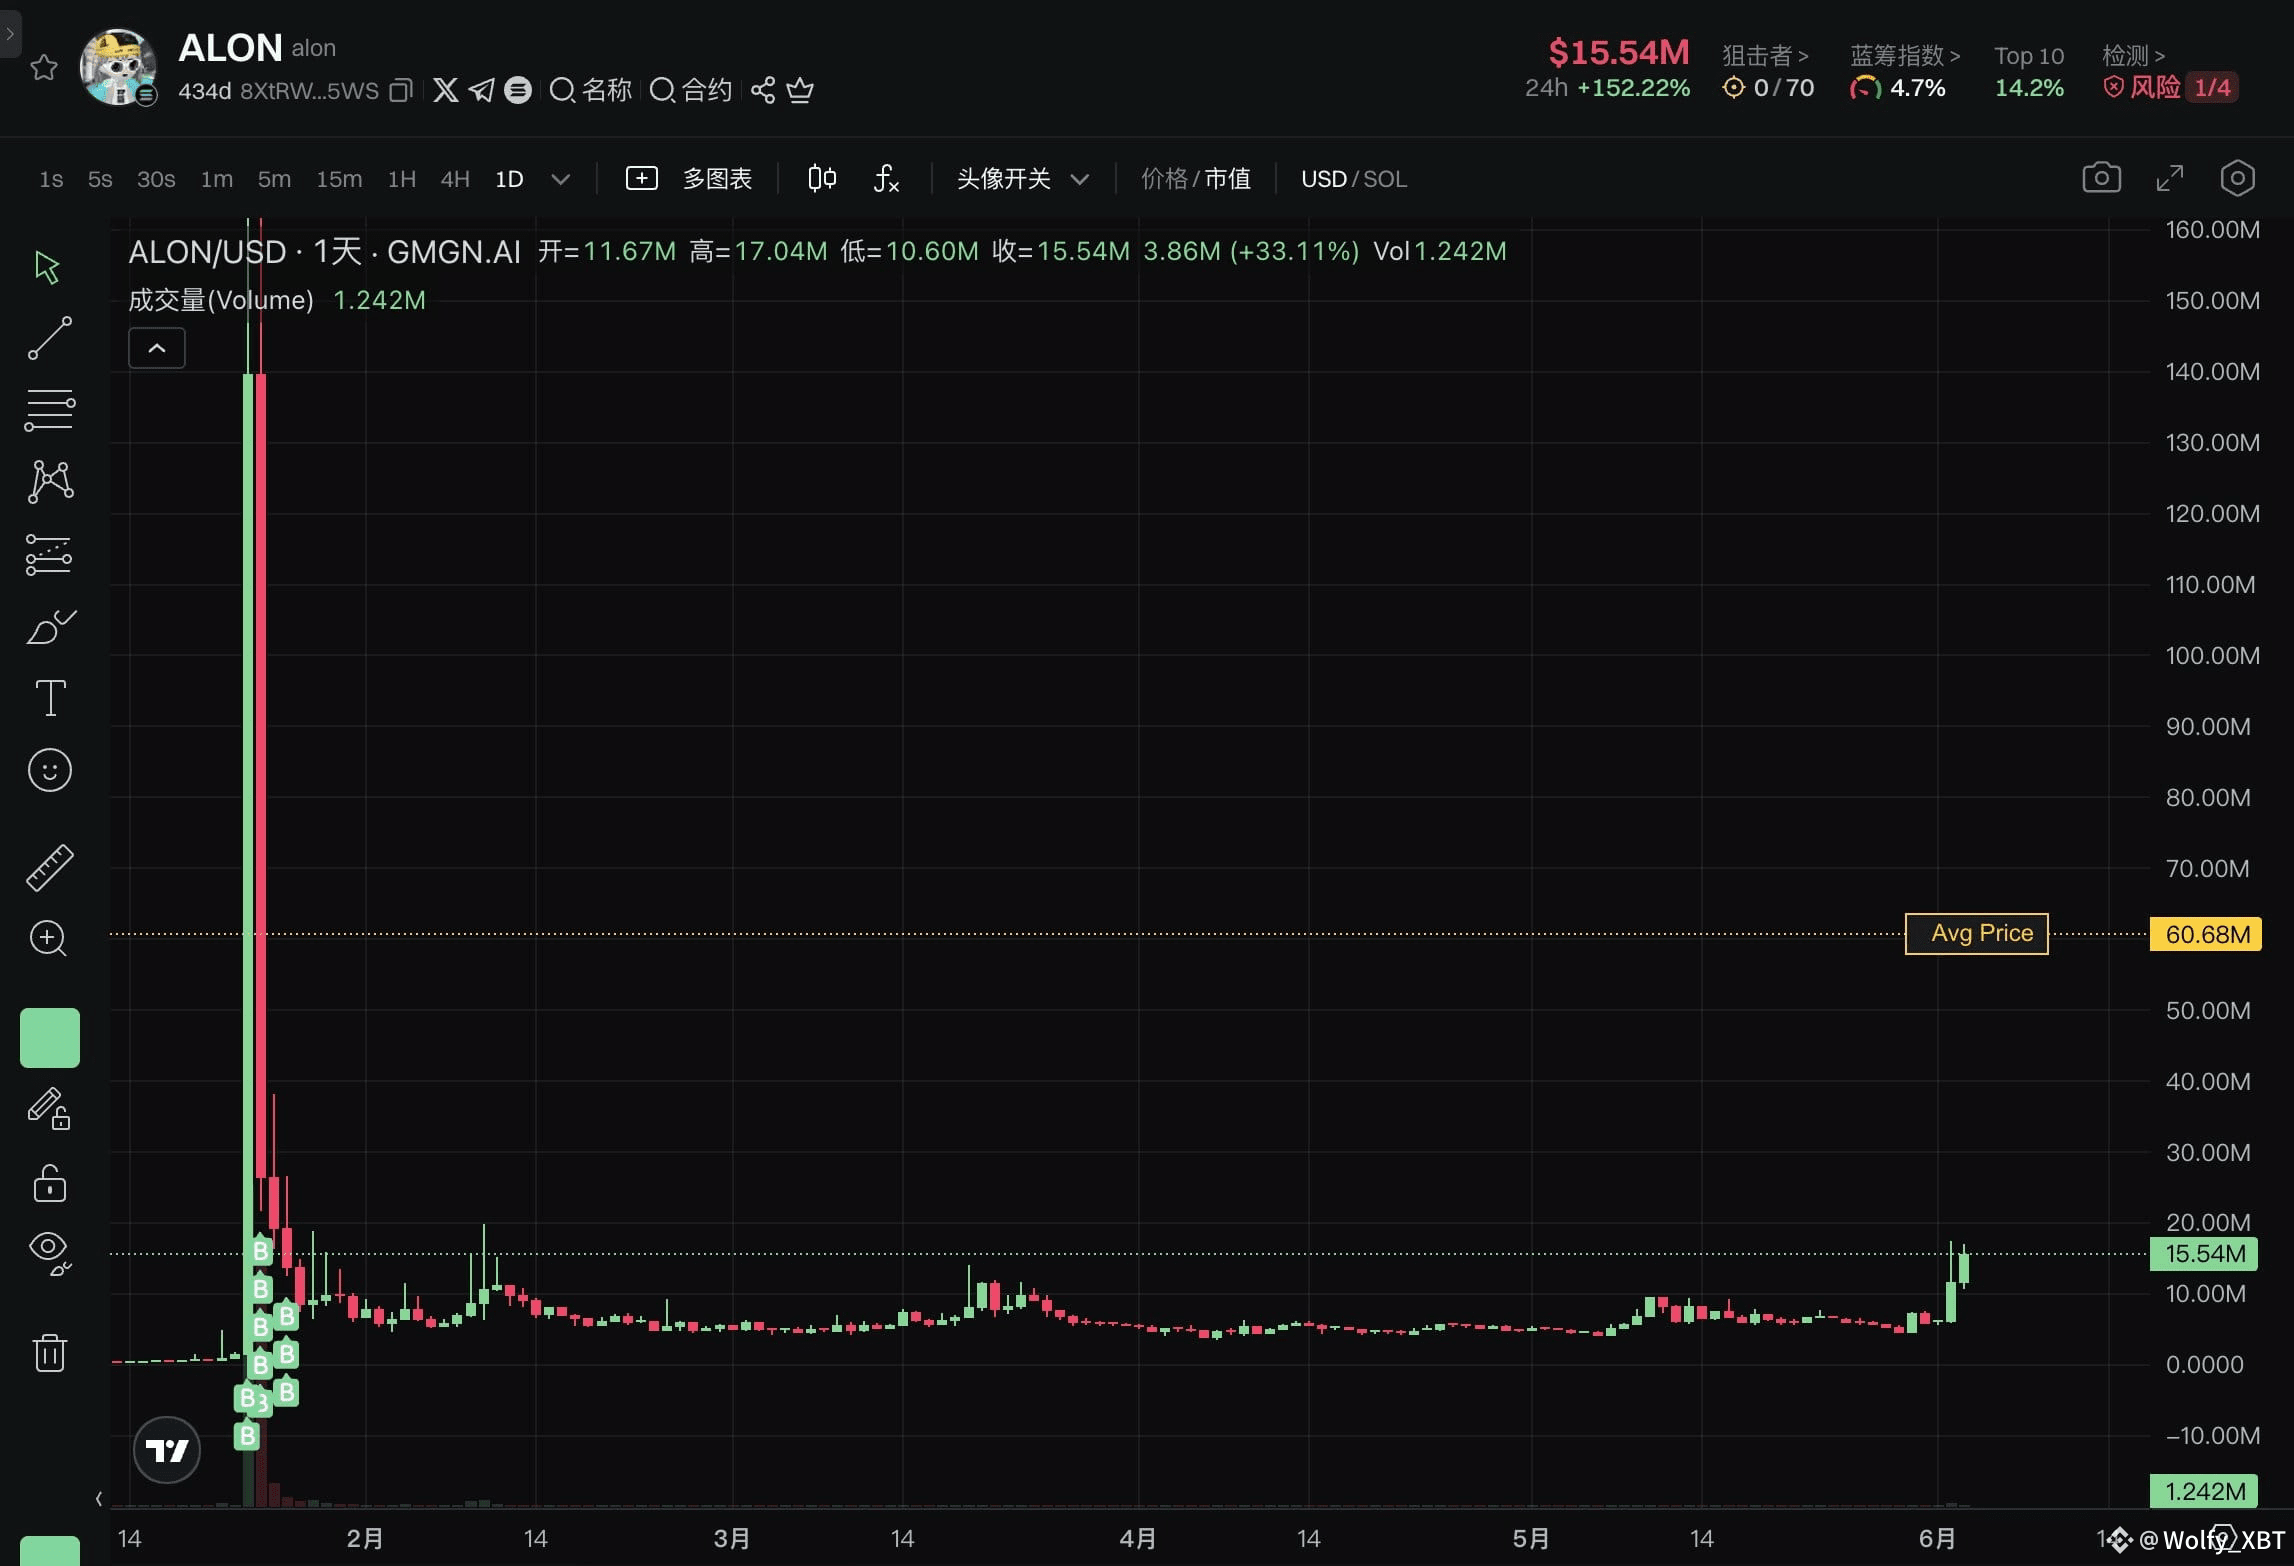Image resolution: width=2294 pixels, height=1566 pixels.
Task: Select the 1m timeframe
Action: tap(217, 179)
